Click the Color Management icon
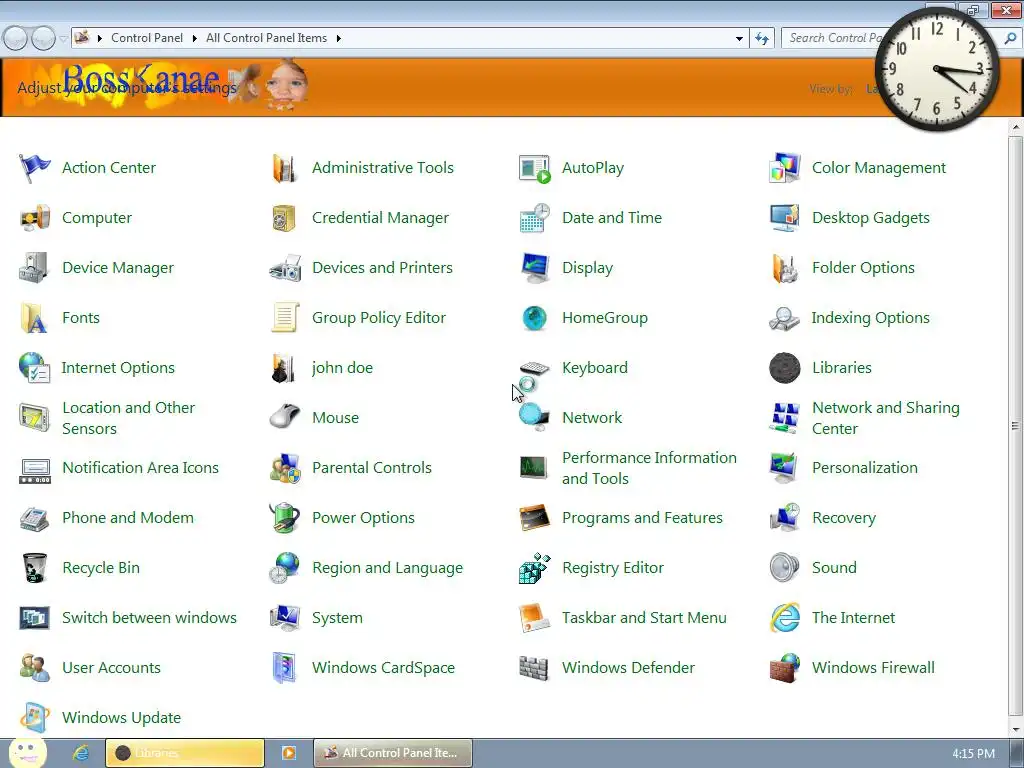The image size is (1024, 768). coord(784,168)
